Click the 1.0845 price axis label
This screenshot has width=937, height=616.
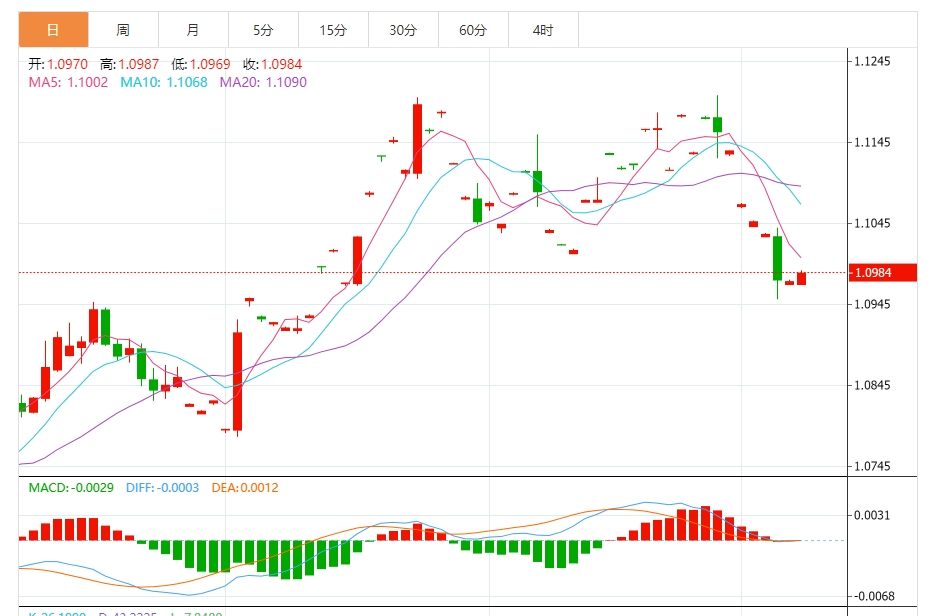coord(872,385)
